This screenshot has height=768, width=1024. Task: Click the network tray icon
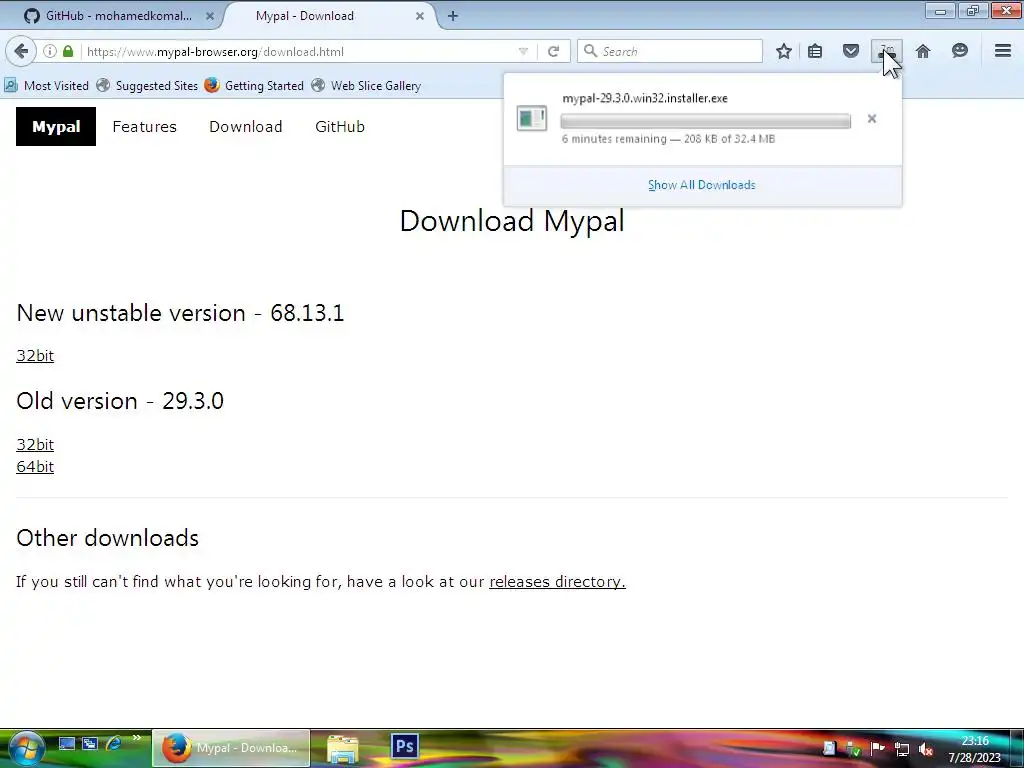902,749
